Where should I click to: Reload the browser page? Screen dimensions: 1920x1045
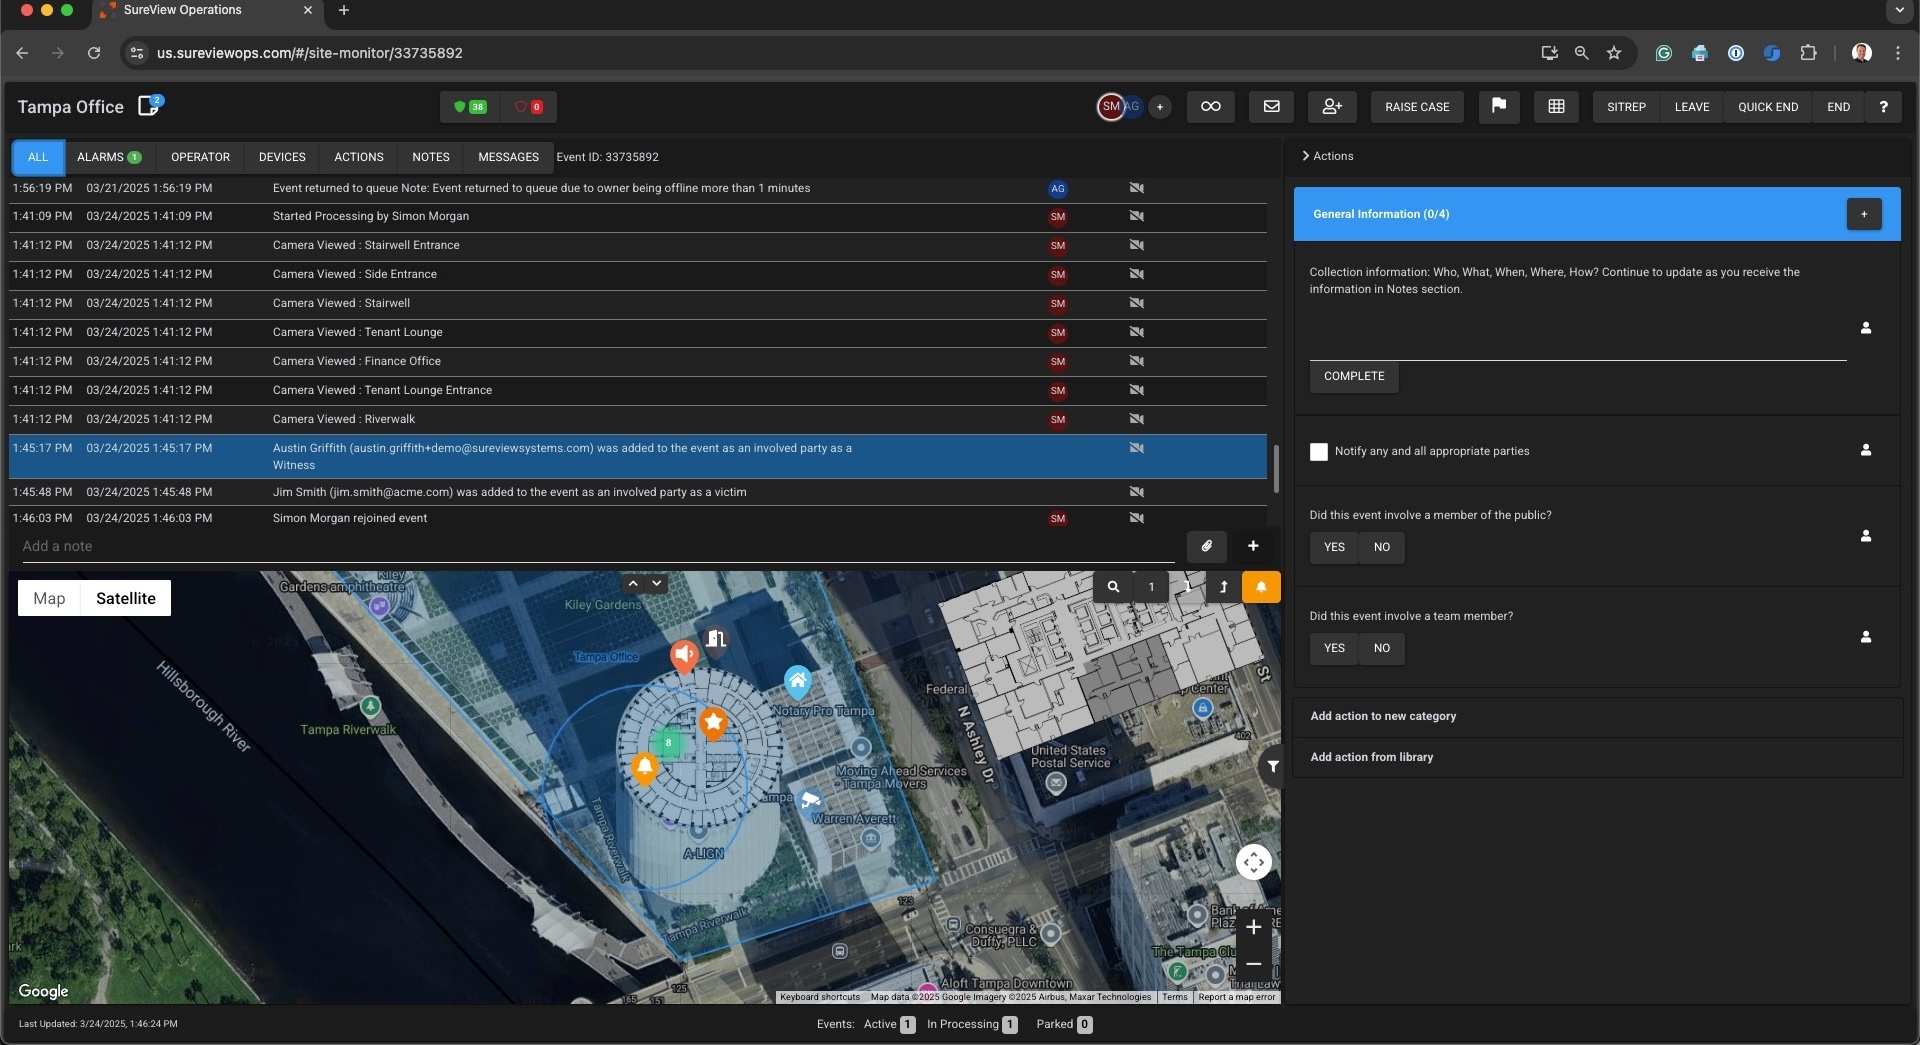(94, 53)
